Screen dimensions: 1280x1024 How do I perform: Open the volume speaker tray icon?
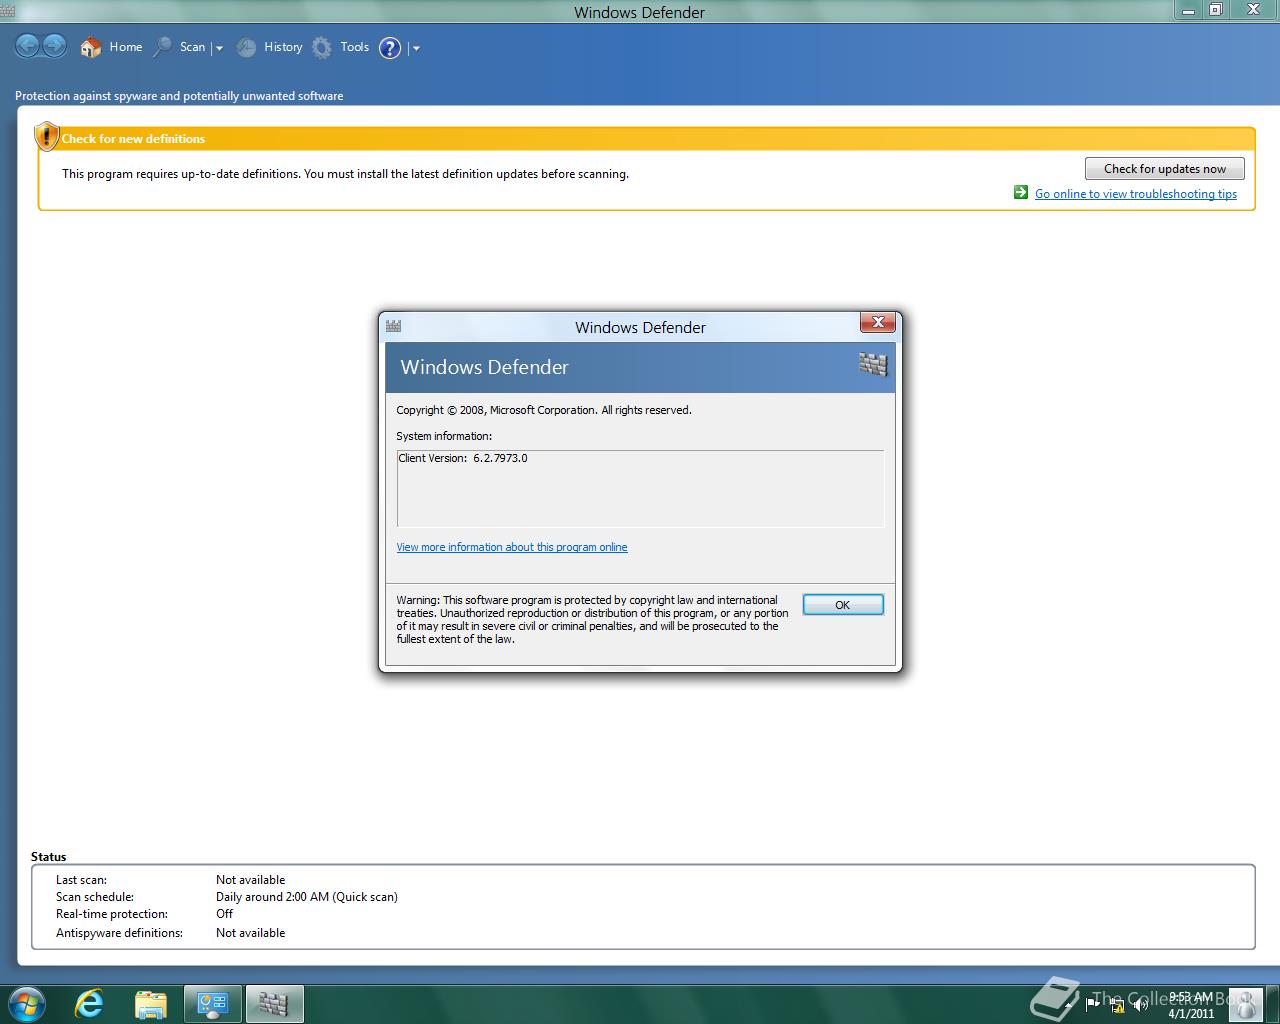pos(1141,1005)
